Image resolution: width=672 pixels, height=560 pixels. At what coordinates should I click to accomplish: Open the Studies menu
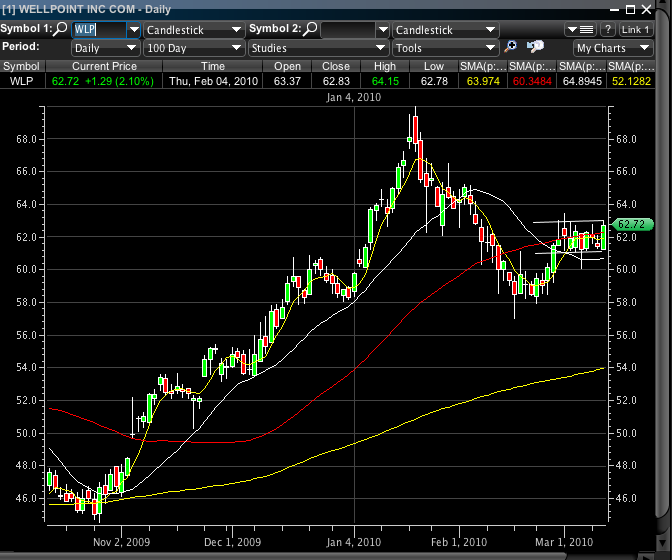pyautogui.click(x=317, y=47)
